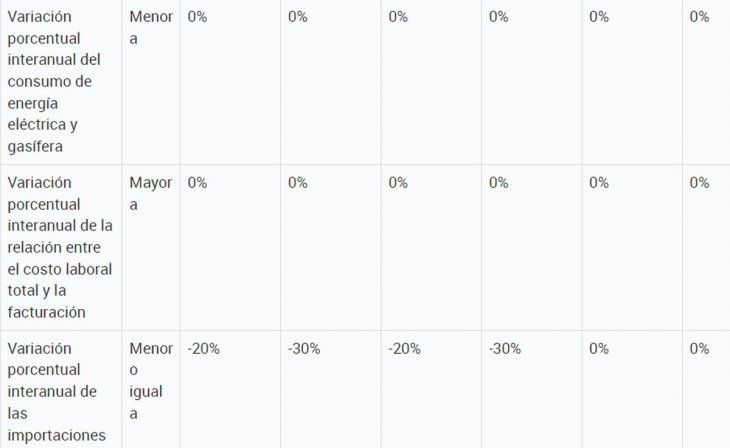The height and width of the screenshot is (448, 730).
Task: Click the second -30% value in imports row
Action: [505, 348]
